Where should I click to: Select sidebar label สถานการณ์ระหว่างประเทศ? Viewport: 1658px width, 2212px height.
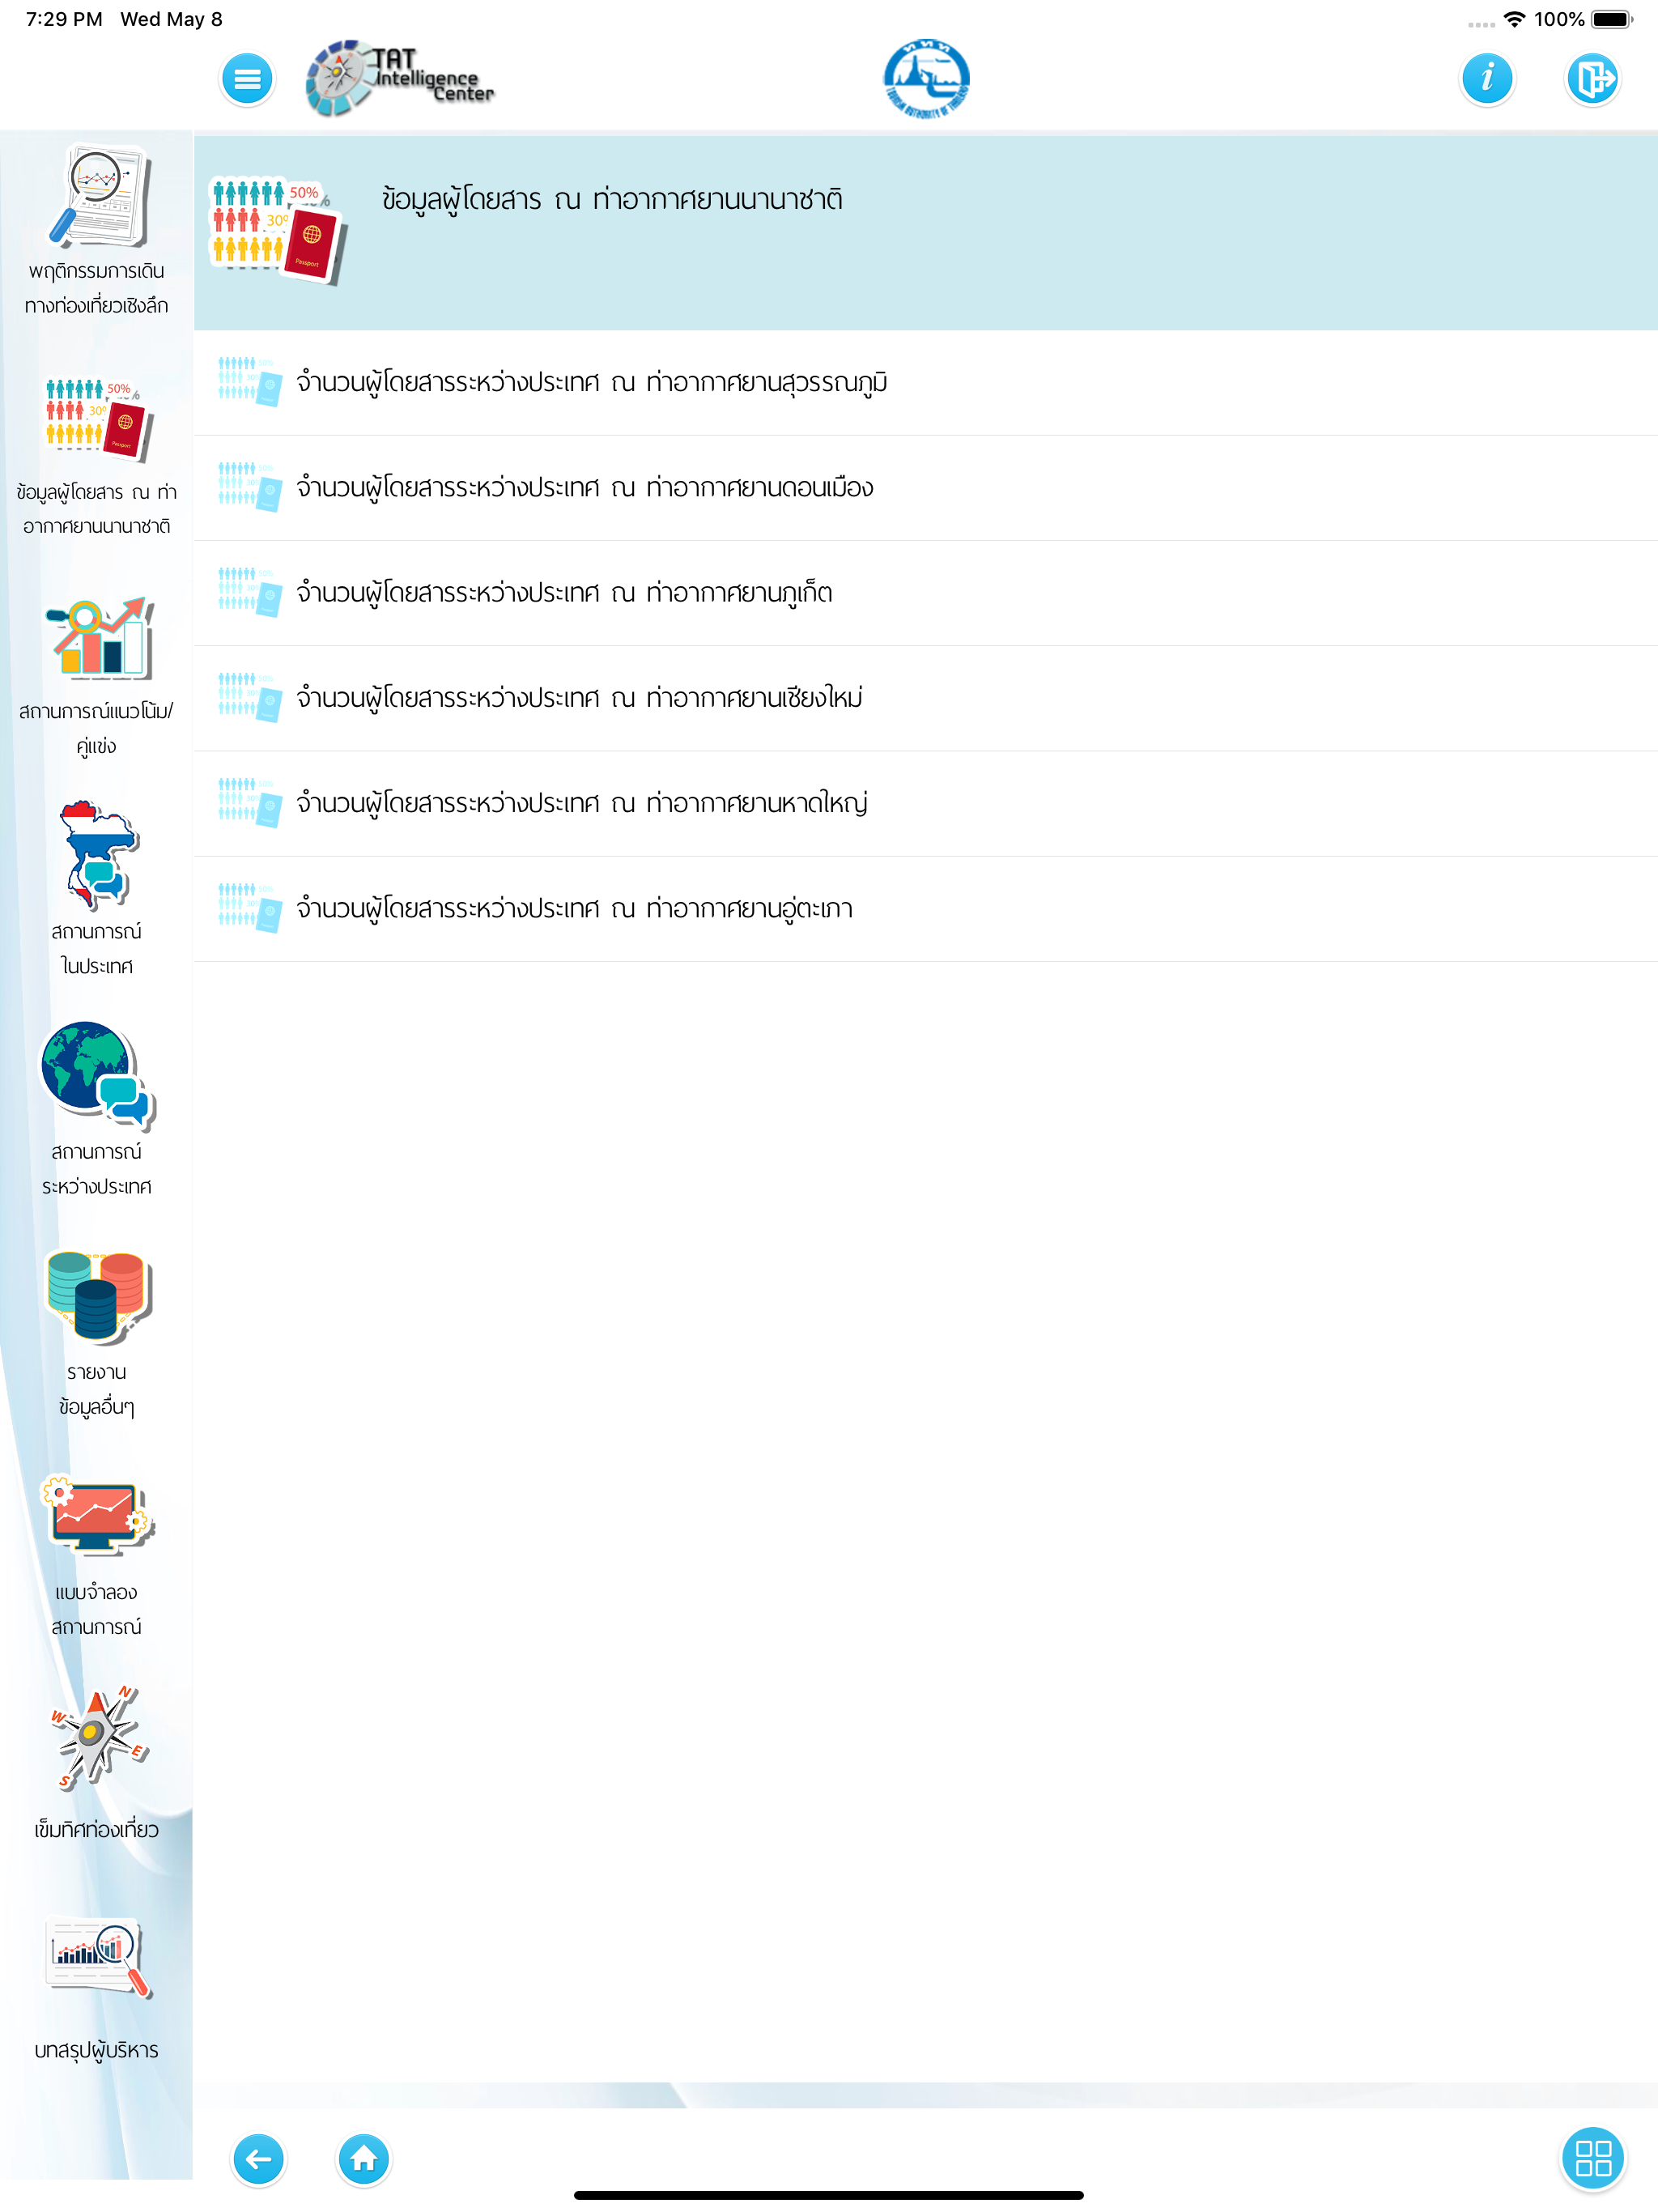point(97,1168)
